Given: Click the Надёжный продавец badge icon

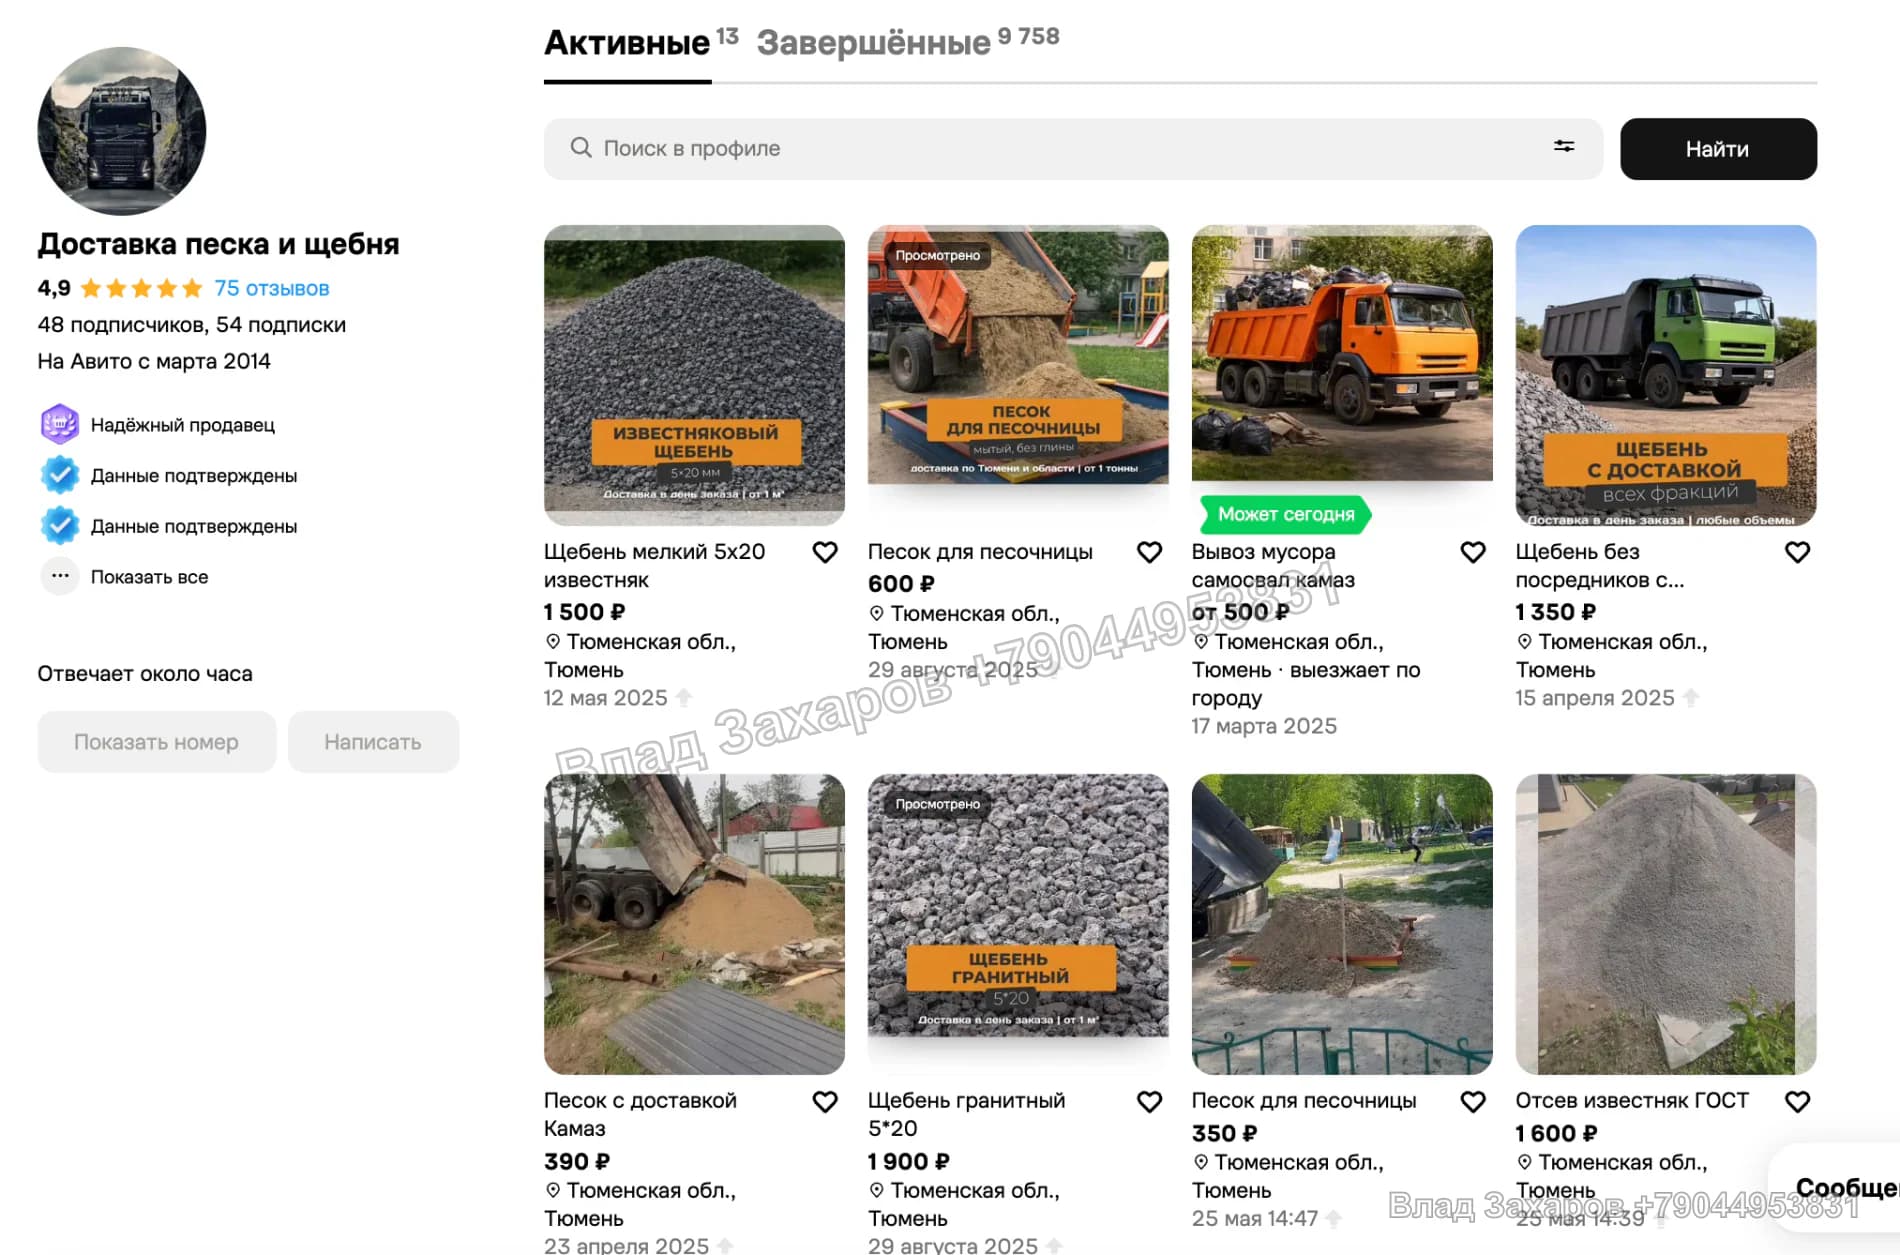Looking at the screenshot, I should 60,424.
